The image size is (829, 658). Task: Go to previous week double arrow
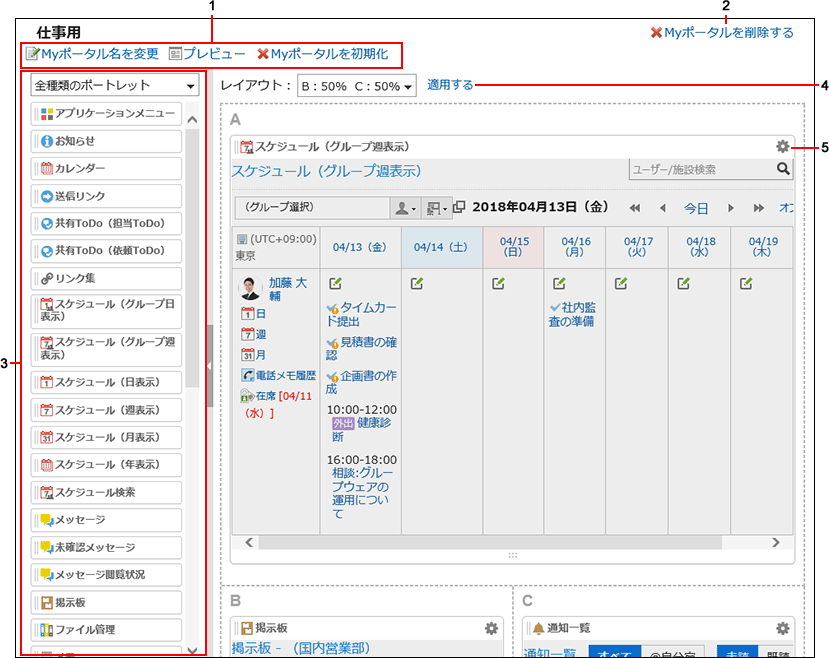pyautogui.click(x=635, y=208)
